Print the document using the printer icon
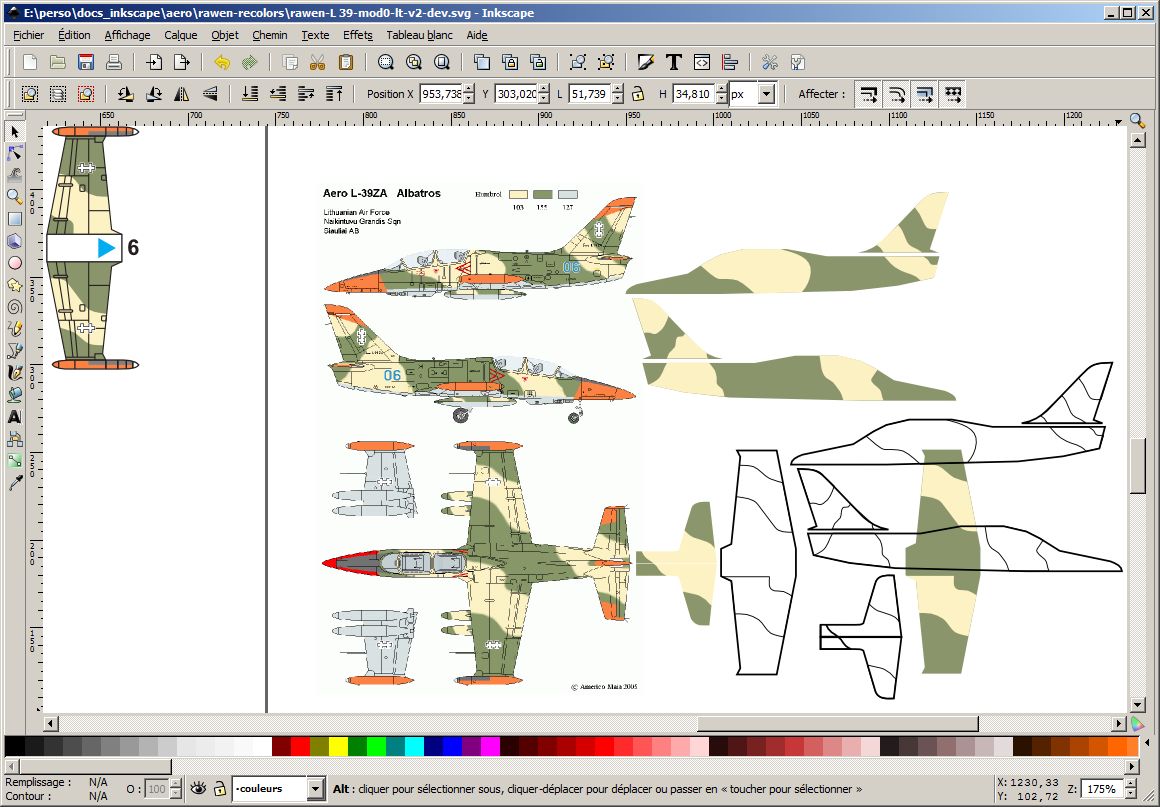 (114, 62)
